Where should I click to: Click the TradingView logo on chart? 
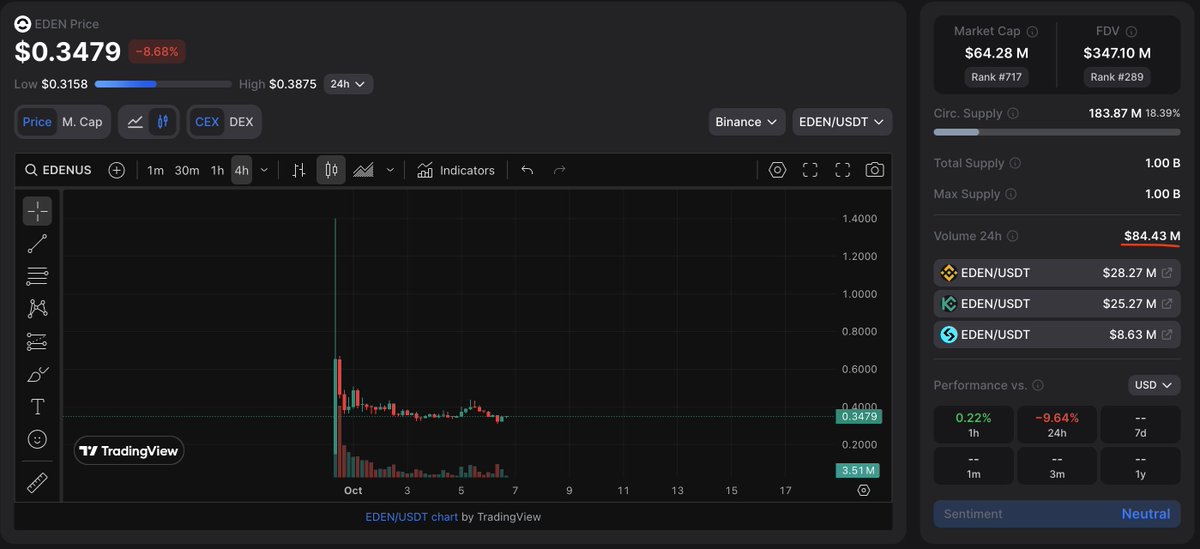click(x=129, y=451)
